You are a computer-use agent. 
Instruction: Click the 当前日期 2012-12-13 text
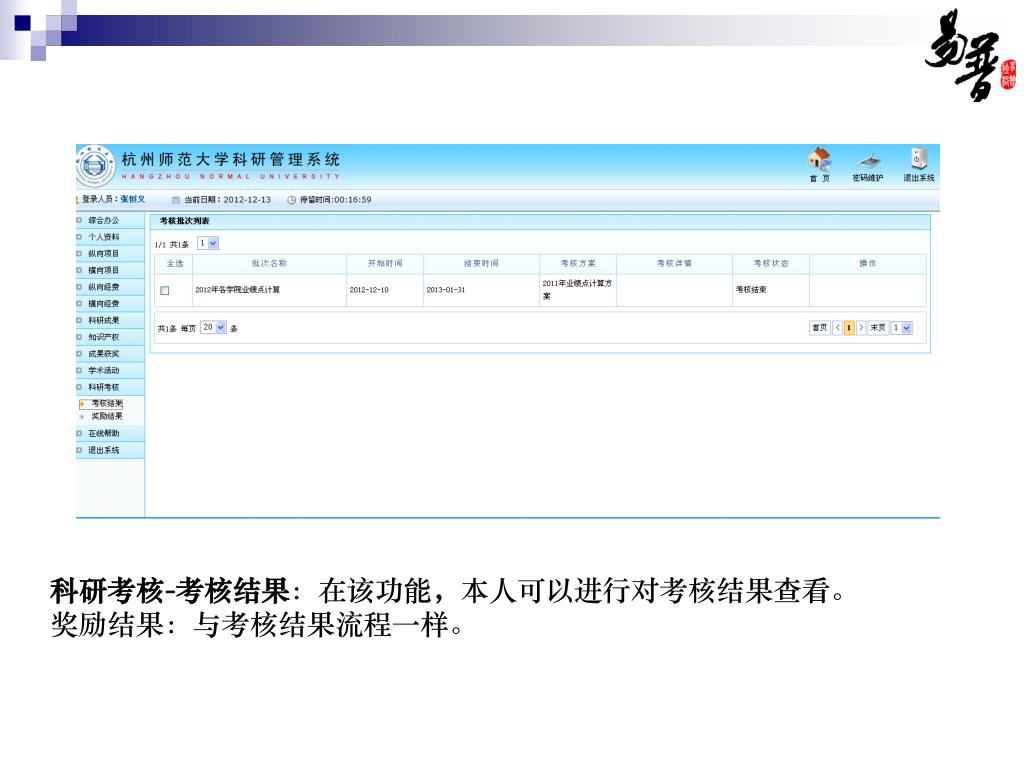point(227,200)
